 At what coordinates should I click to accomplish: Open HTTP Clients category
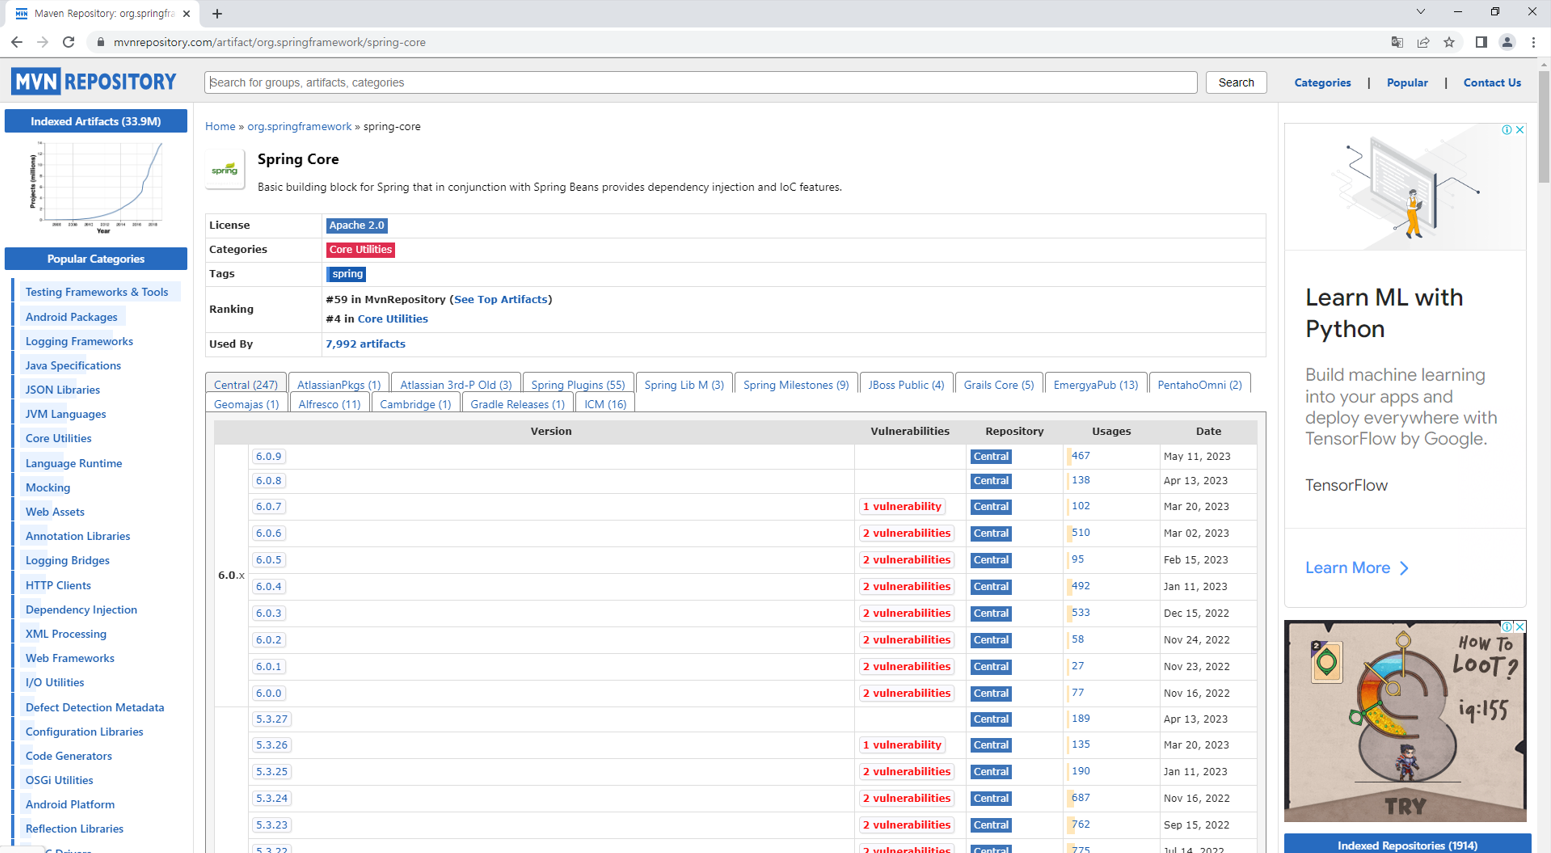click(x=58, y=585)
